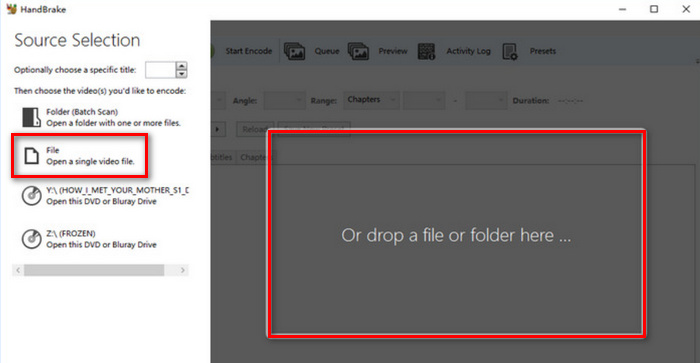Viewport: 700px width, 363px height.
Task: Click the Queue toolbar label
Action: tap(327, 51)
